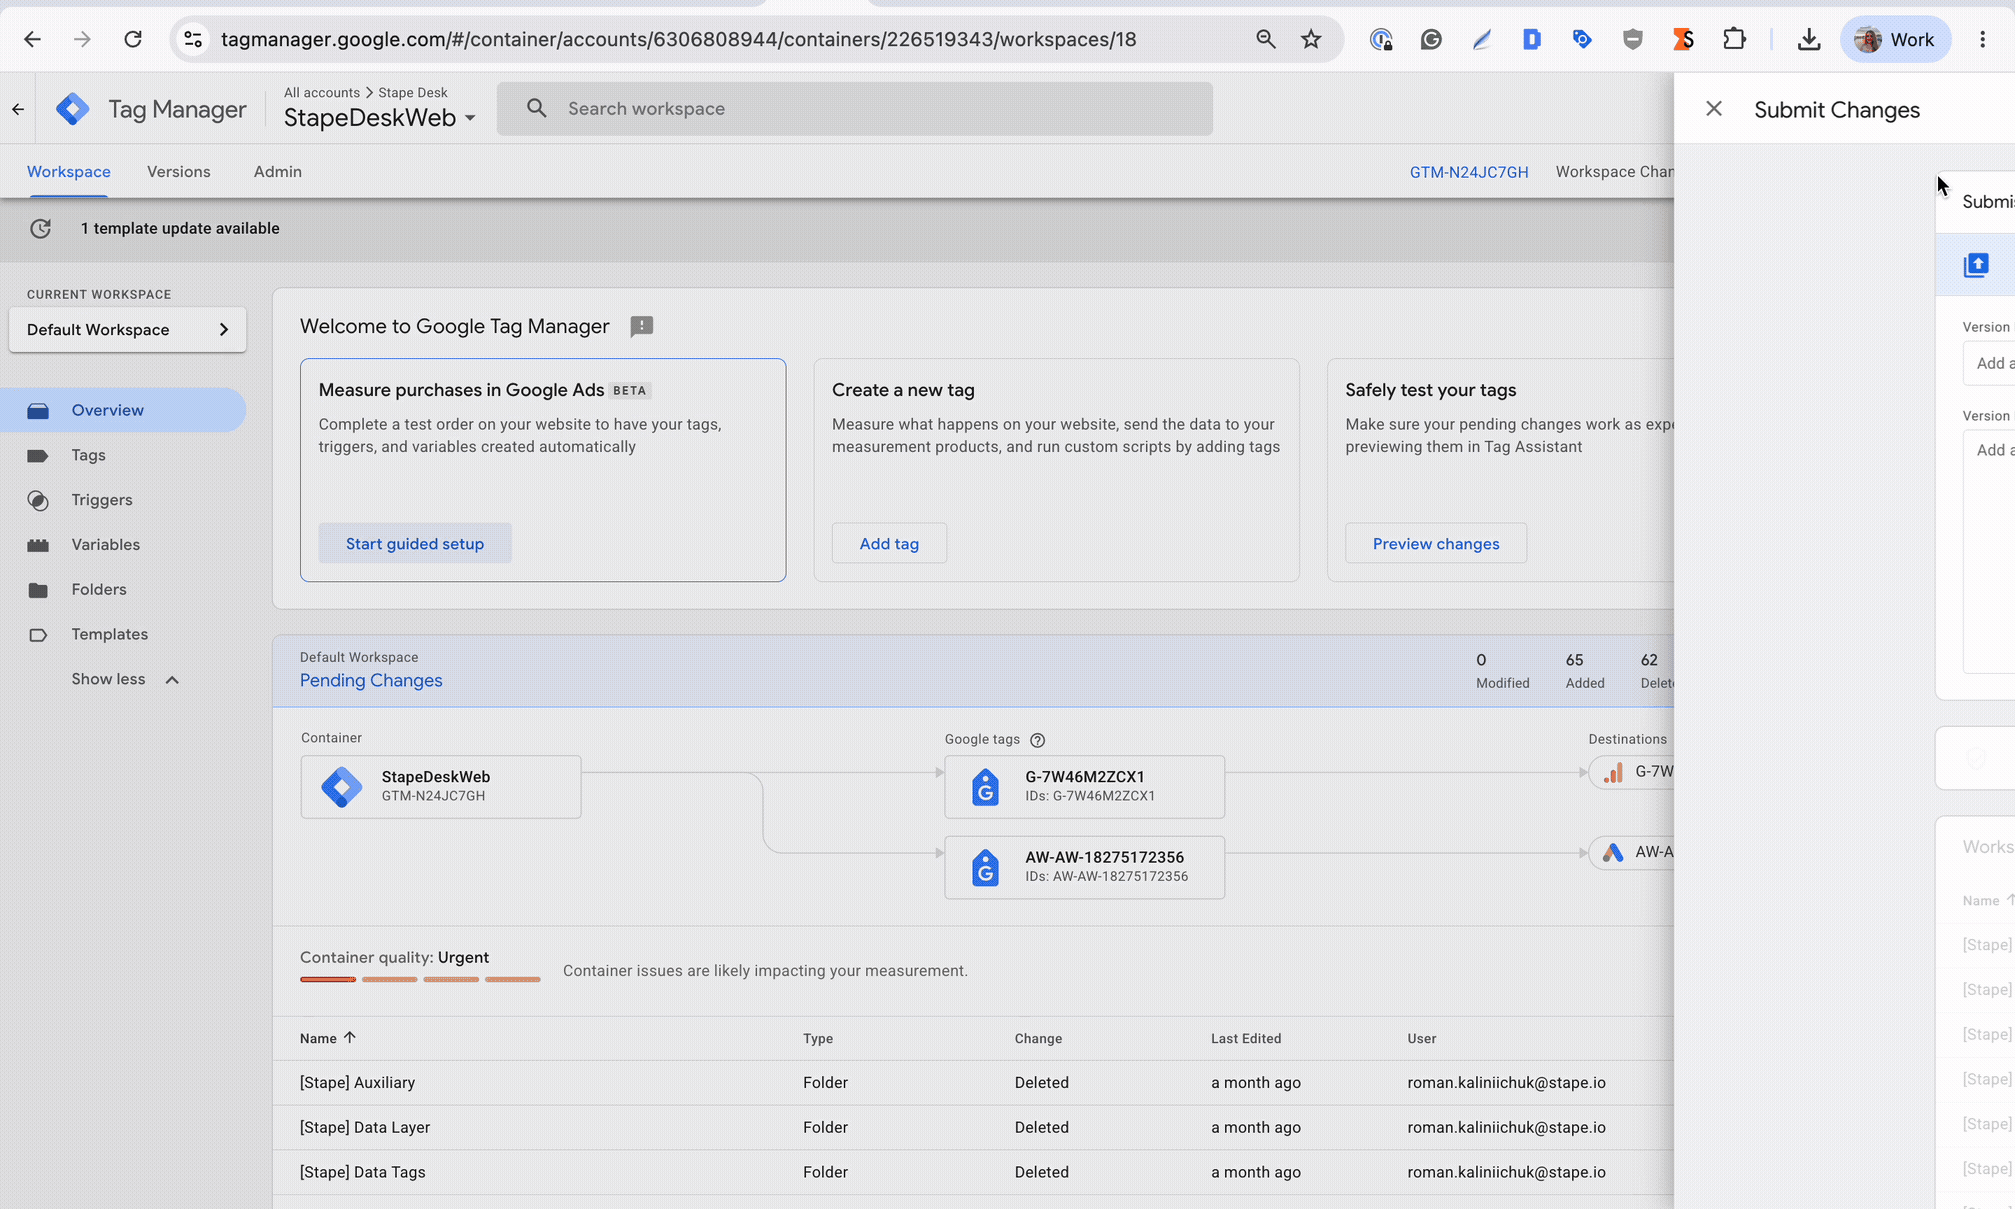The image size is (2015, 1209).
Task: Click the 65 Added count
Action: 1585,670
